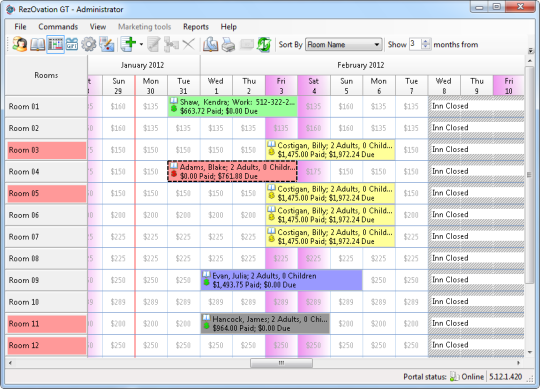
Task: Click the printer icon
Action: coord(228,44)
